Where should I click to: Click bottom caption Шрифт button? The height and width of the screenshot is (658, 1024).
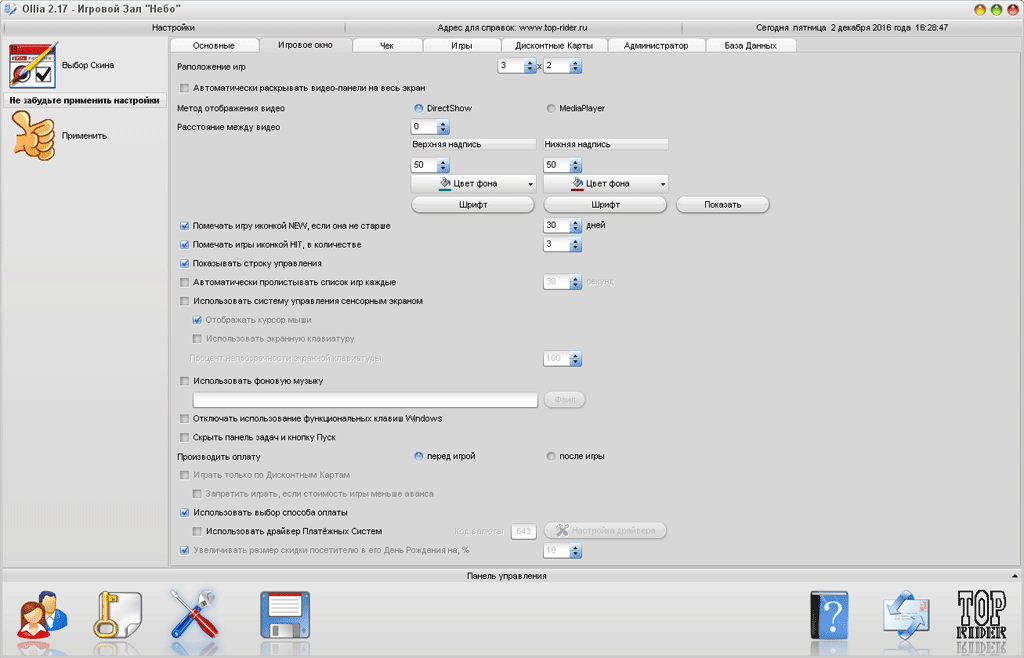click(605, 205)
